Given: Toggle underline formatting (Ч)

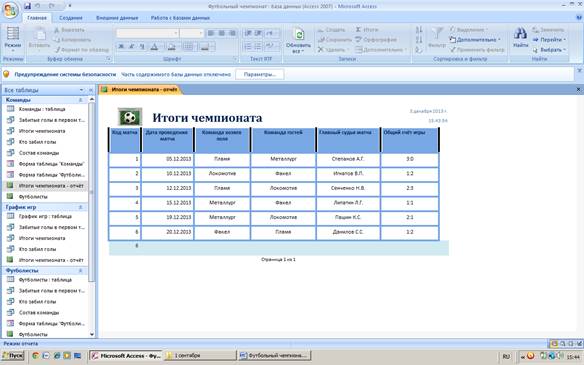Looking at the screenshot, I should click(142, 46).
